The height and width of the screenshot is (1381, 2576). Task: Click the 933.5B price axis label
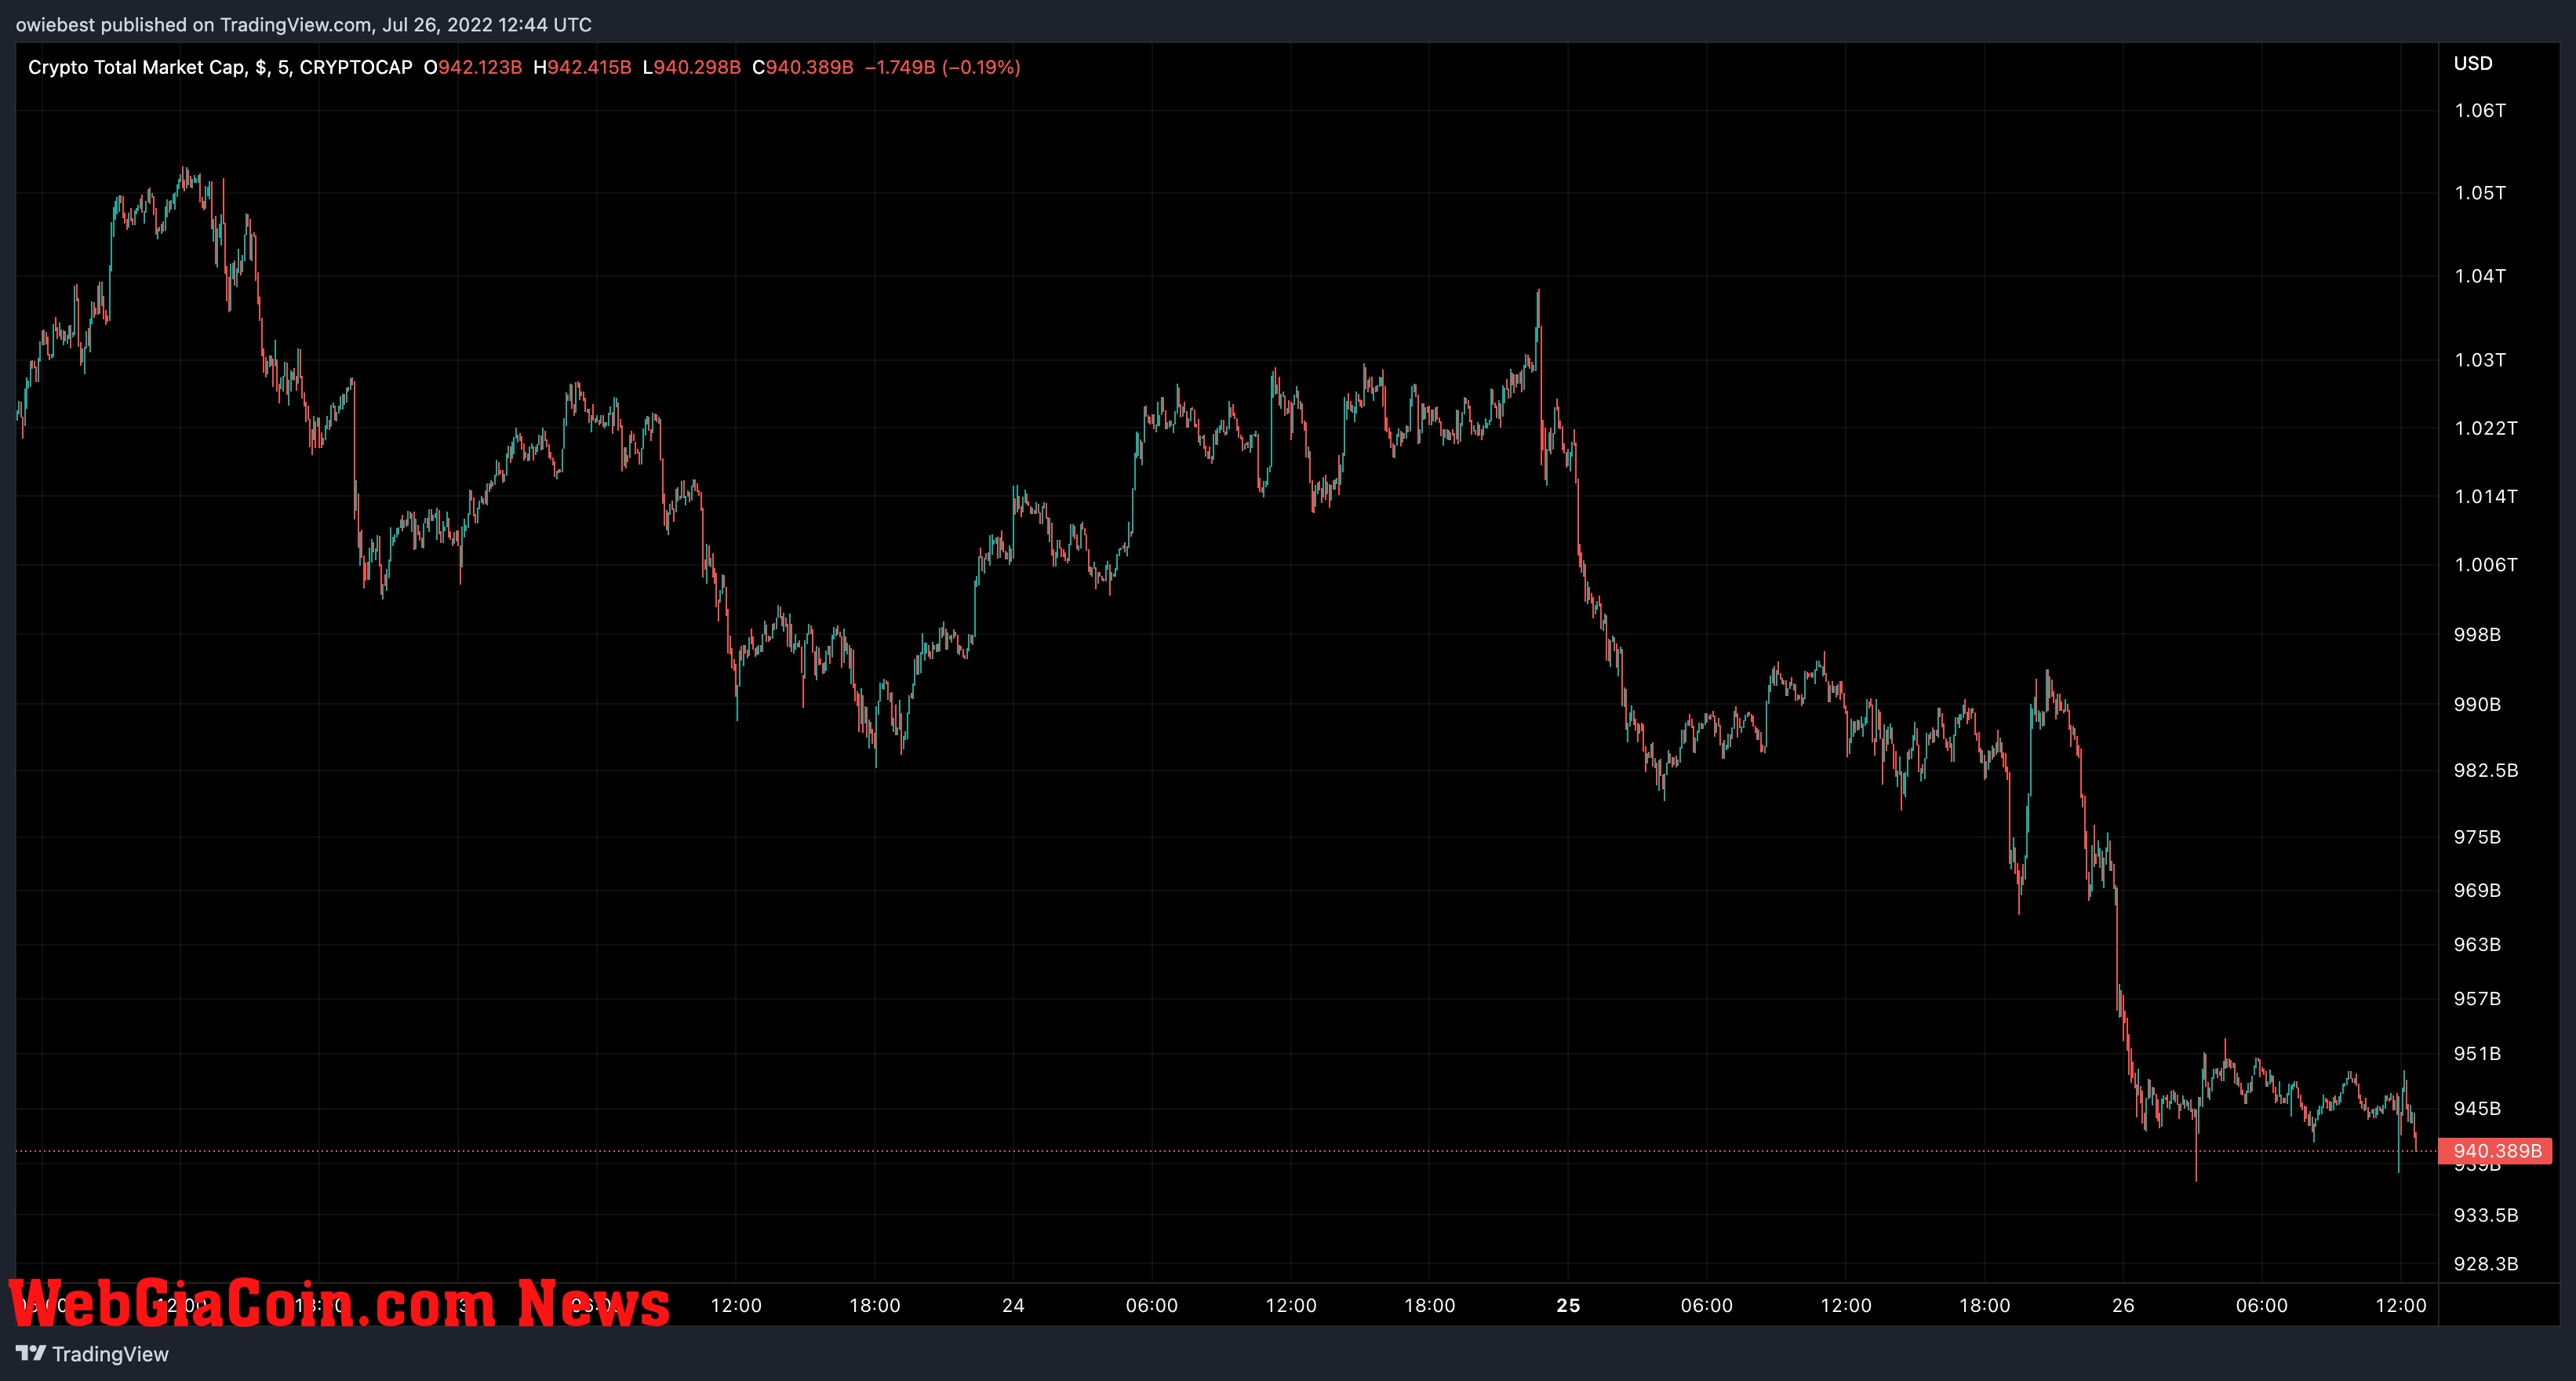(x=2486, y=1215)
